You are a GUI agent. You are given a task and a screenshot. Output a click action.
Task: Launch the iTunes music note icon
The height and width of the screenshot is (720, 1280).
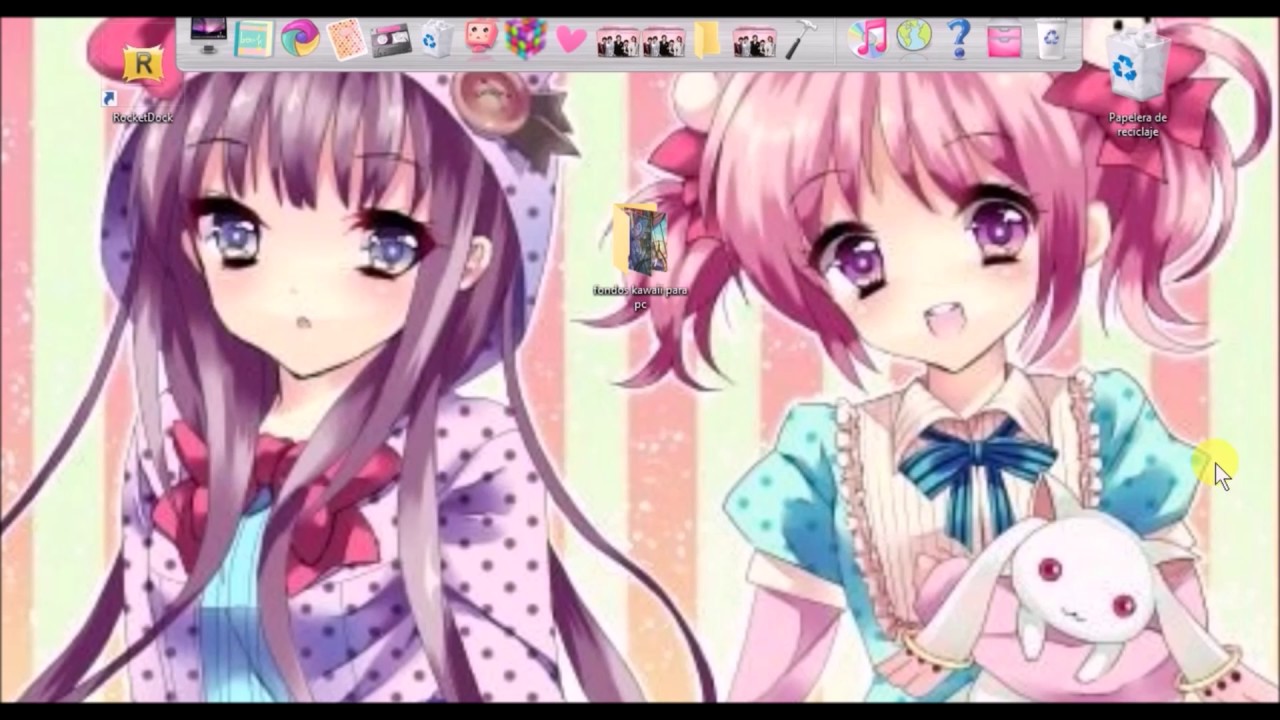(x=868, y=39)
